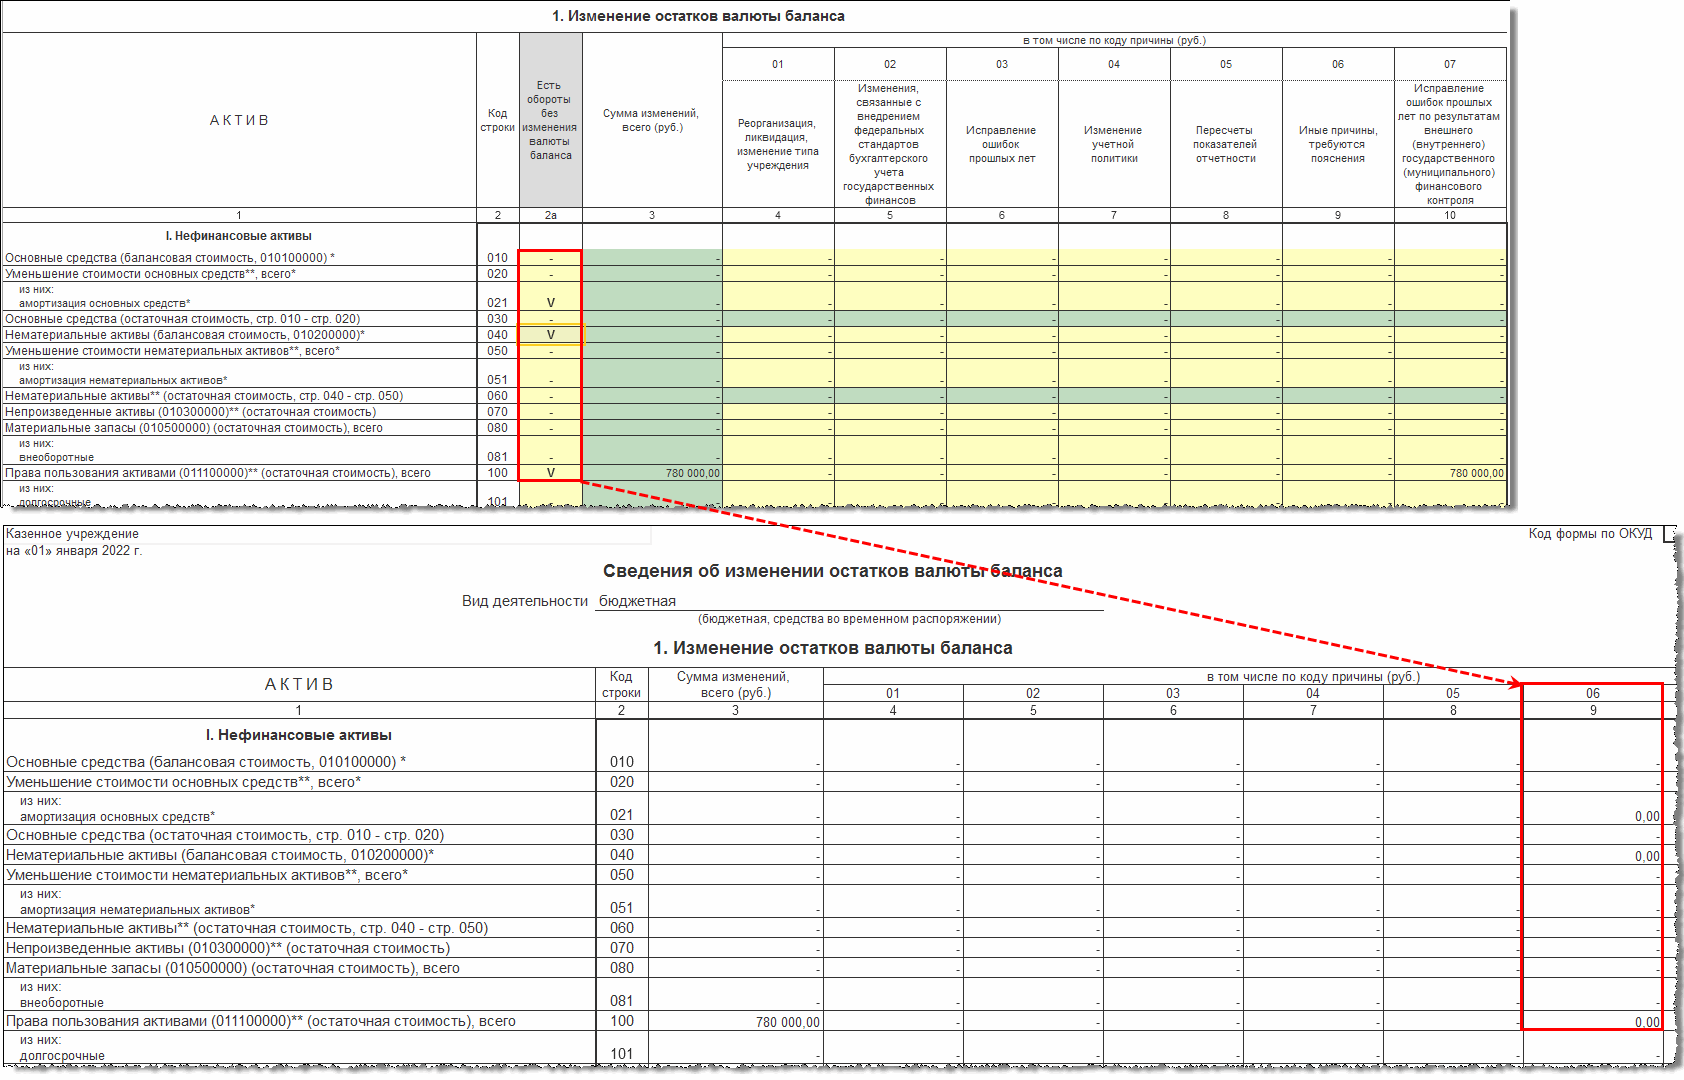Select the 'Есть обороты без изменения валюты баланса' header

click(x=550, y=120)
